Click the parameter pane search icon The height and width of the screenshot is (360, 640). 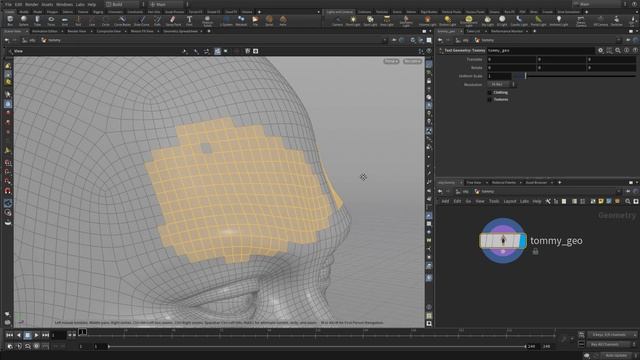[x=618, y=51]
